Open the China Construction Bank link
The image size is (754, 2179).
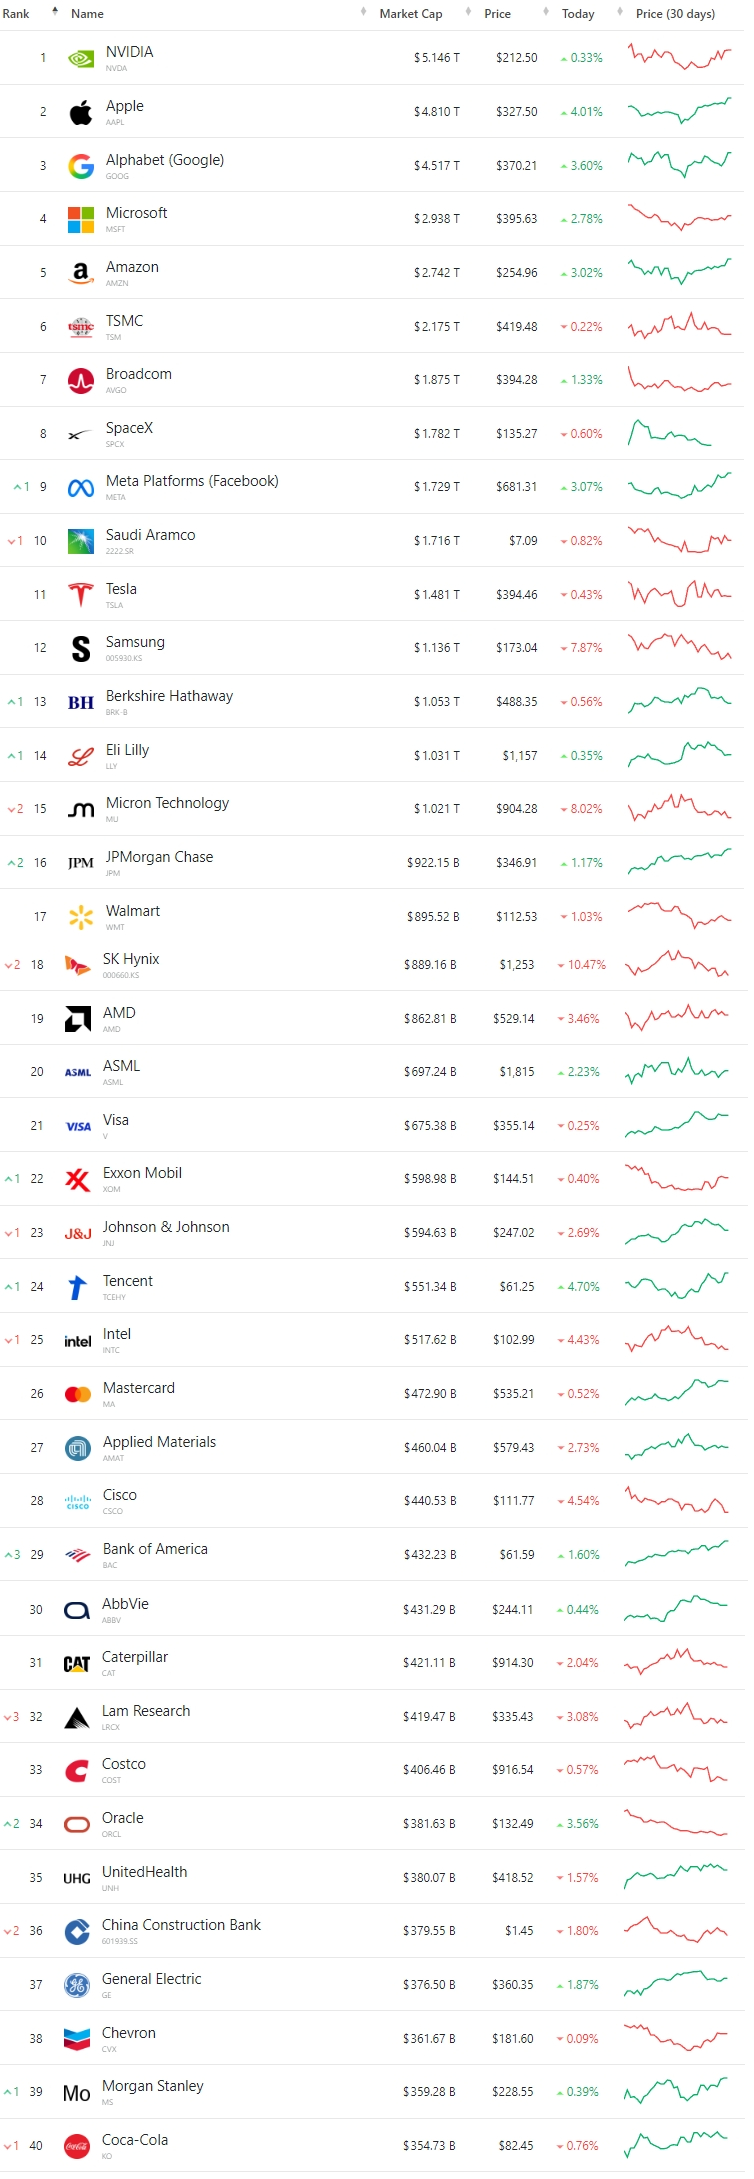181,1925
